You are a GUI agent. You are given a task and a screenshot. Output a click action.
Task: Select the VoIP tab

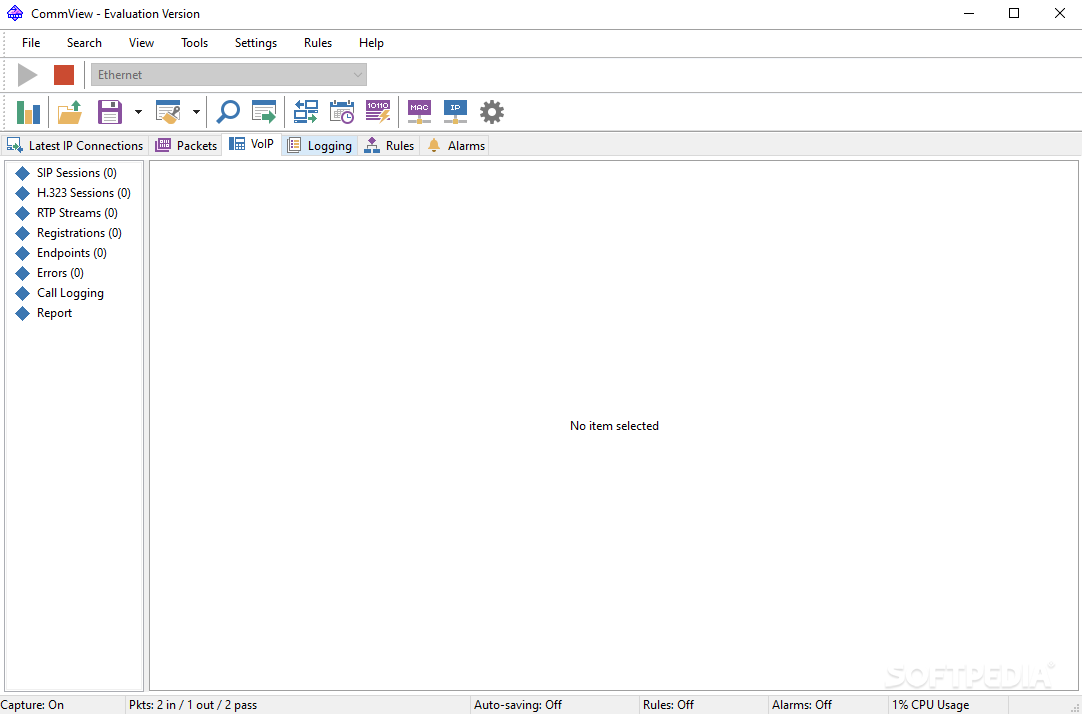[252, 144]
